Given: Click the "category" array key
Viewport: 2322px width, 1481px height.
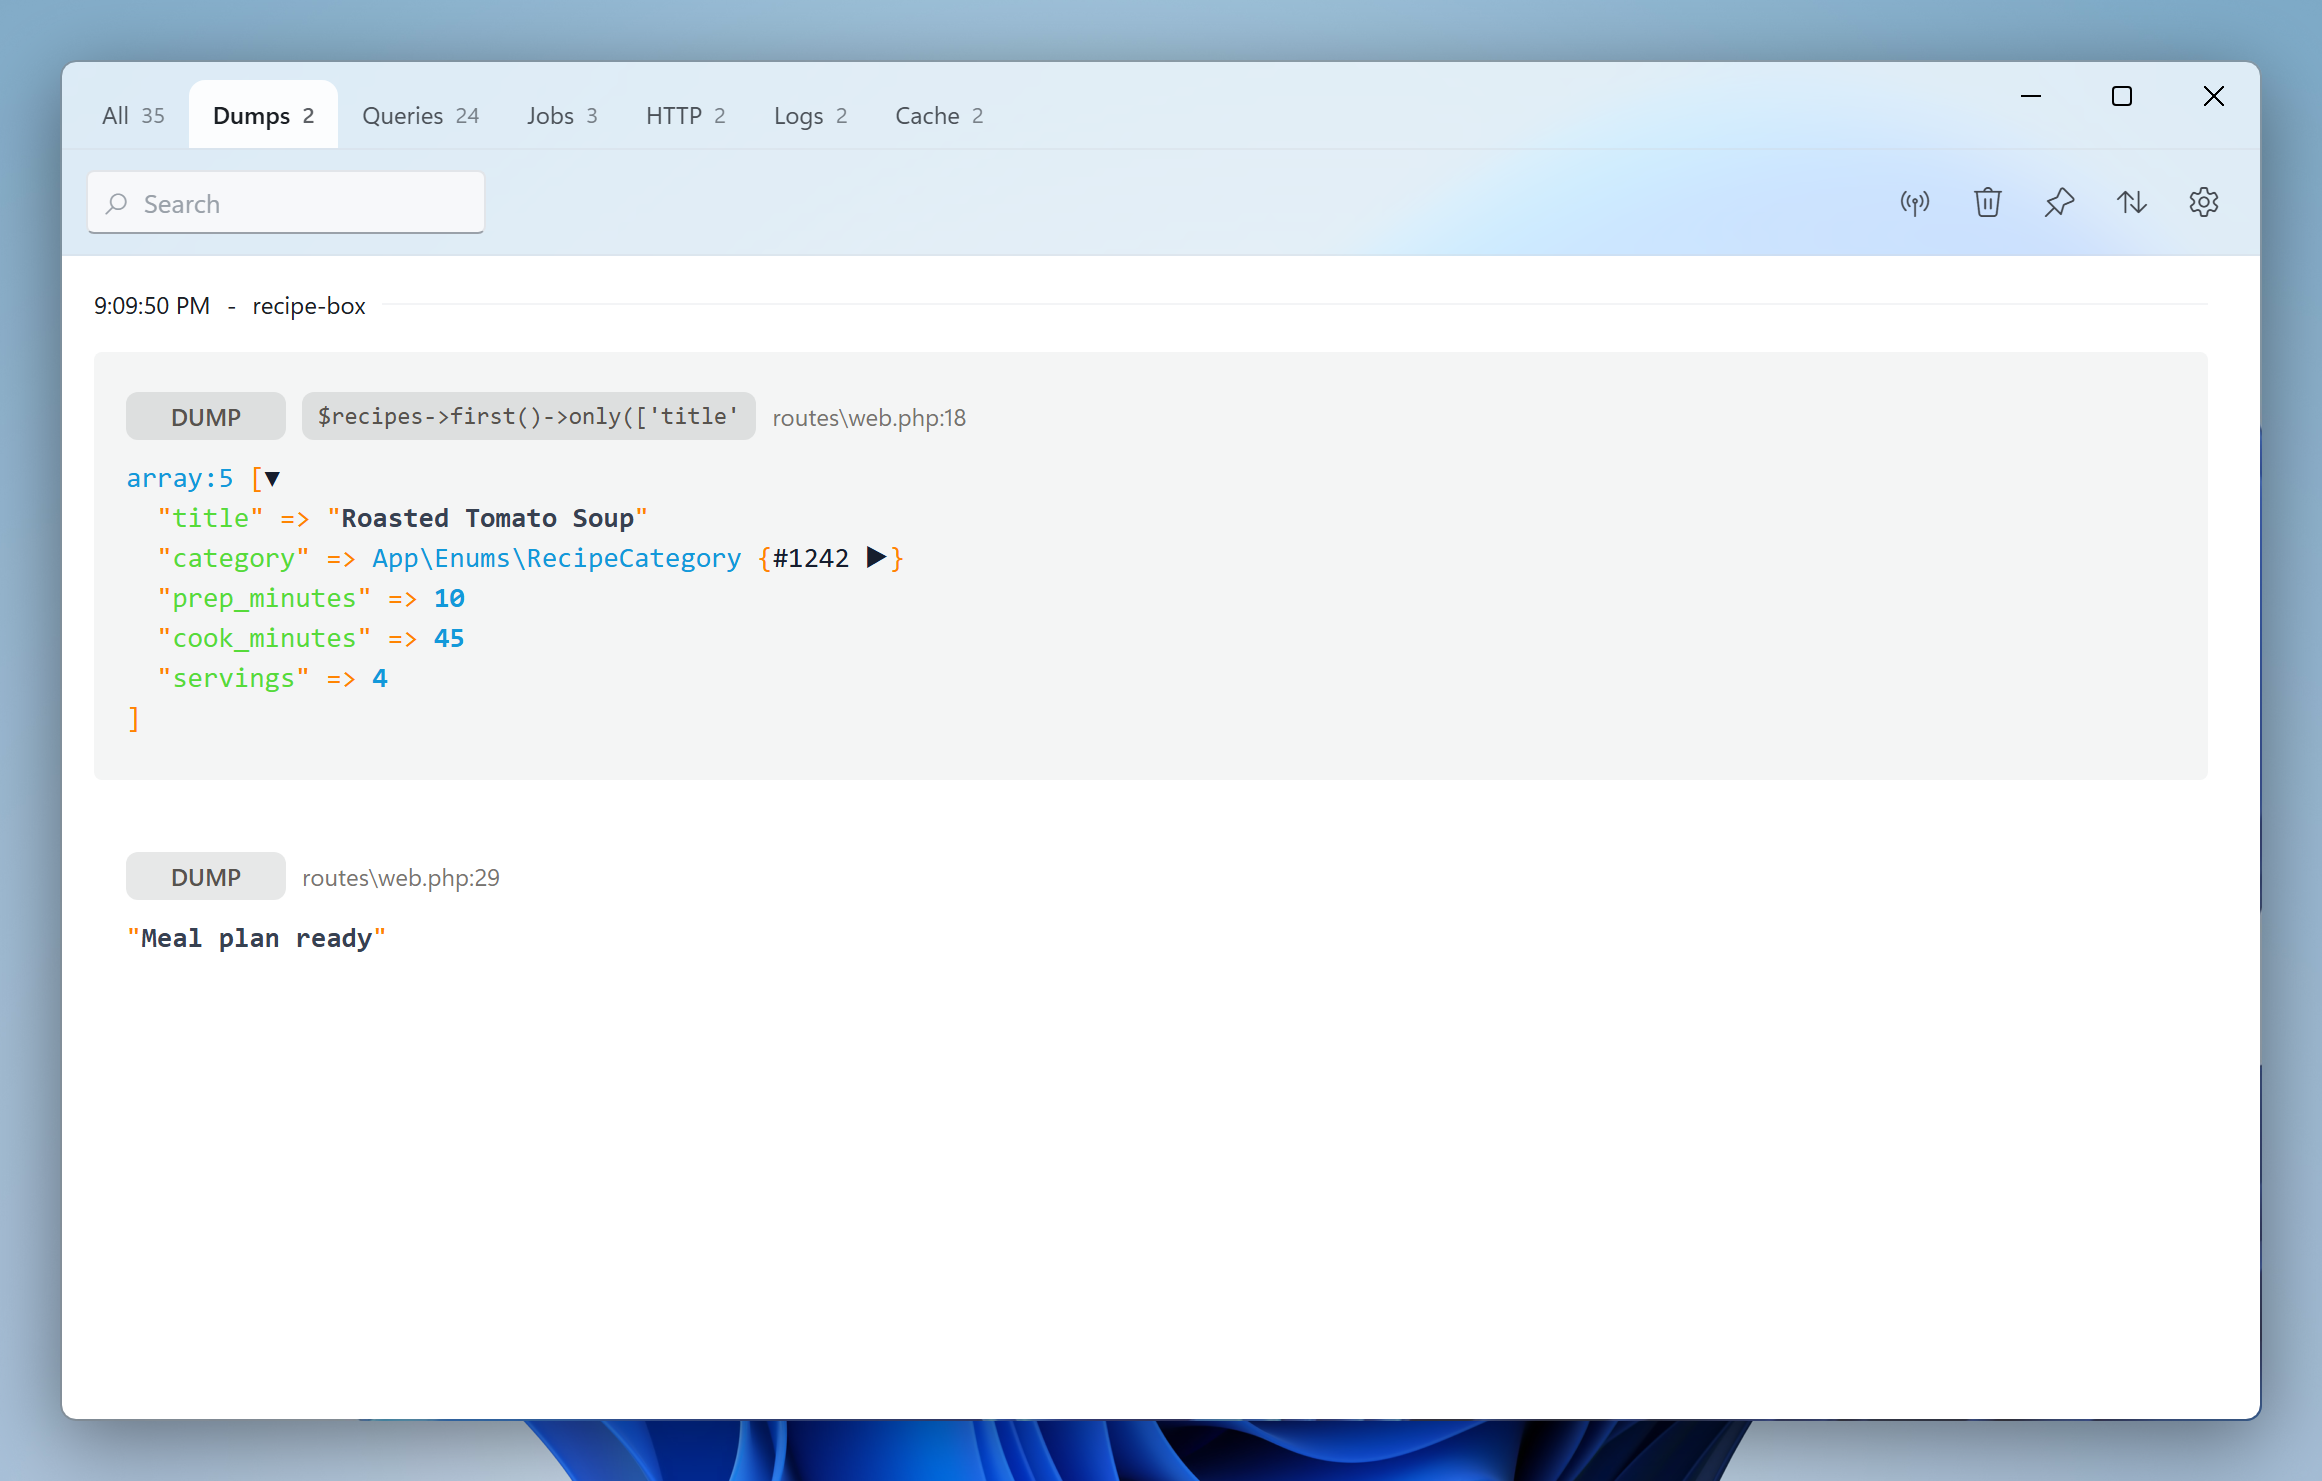Looking at the screenshot, I should click(x=233, y=558).
